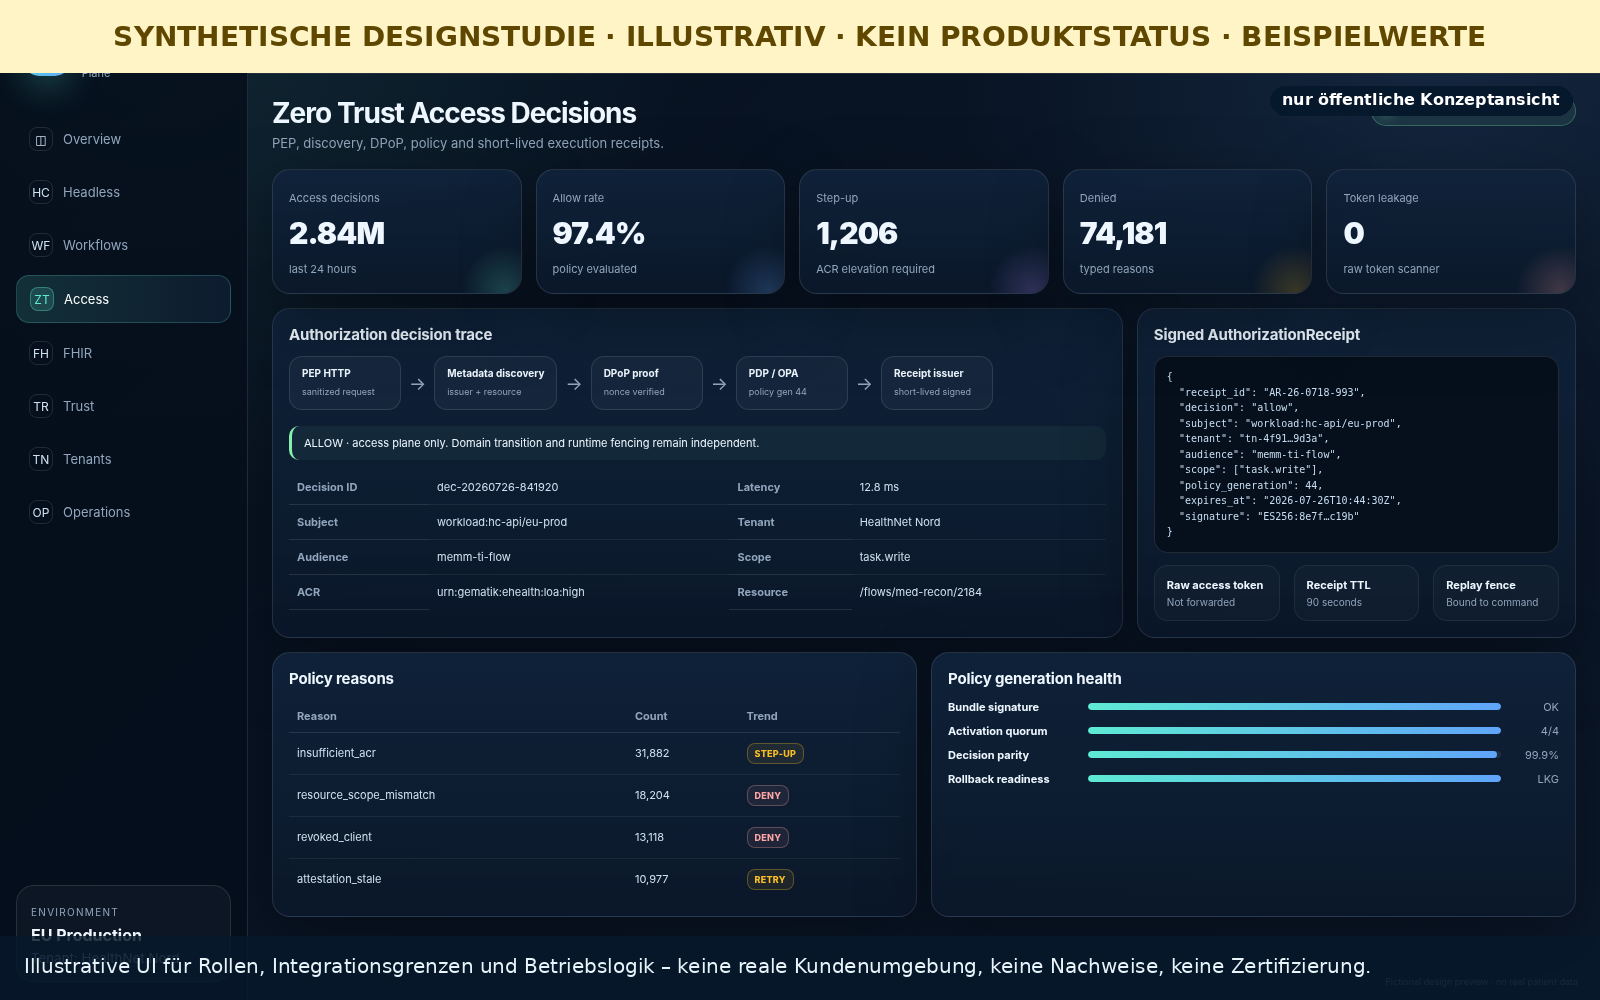Click the RETRY badge for attestation_stale
The height and width of the screenshot is (1000, 1600).
(x=770, y=880)
